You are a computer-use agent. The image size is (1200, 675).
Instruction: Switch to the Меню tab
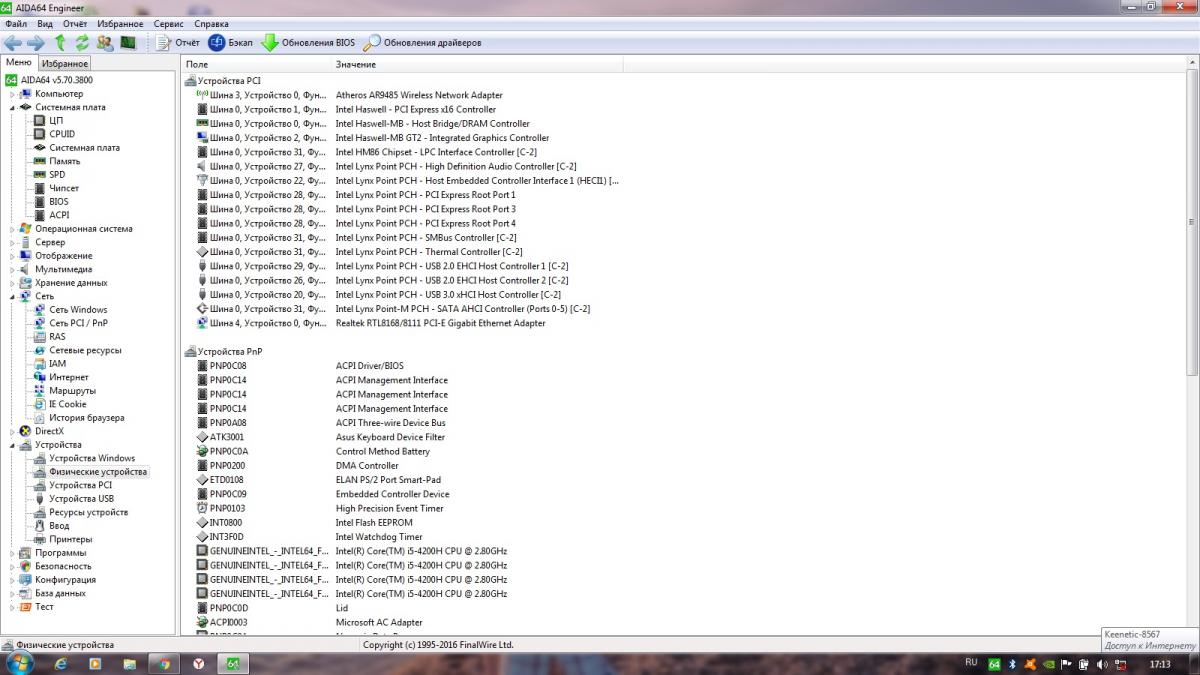[19, 63]
